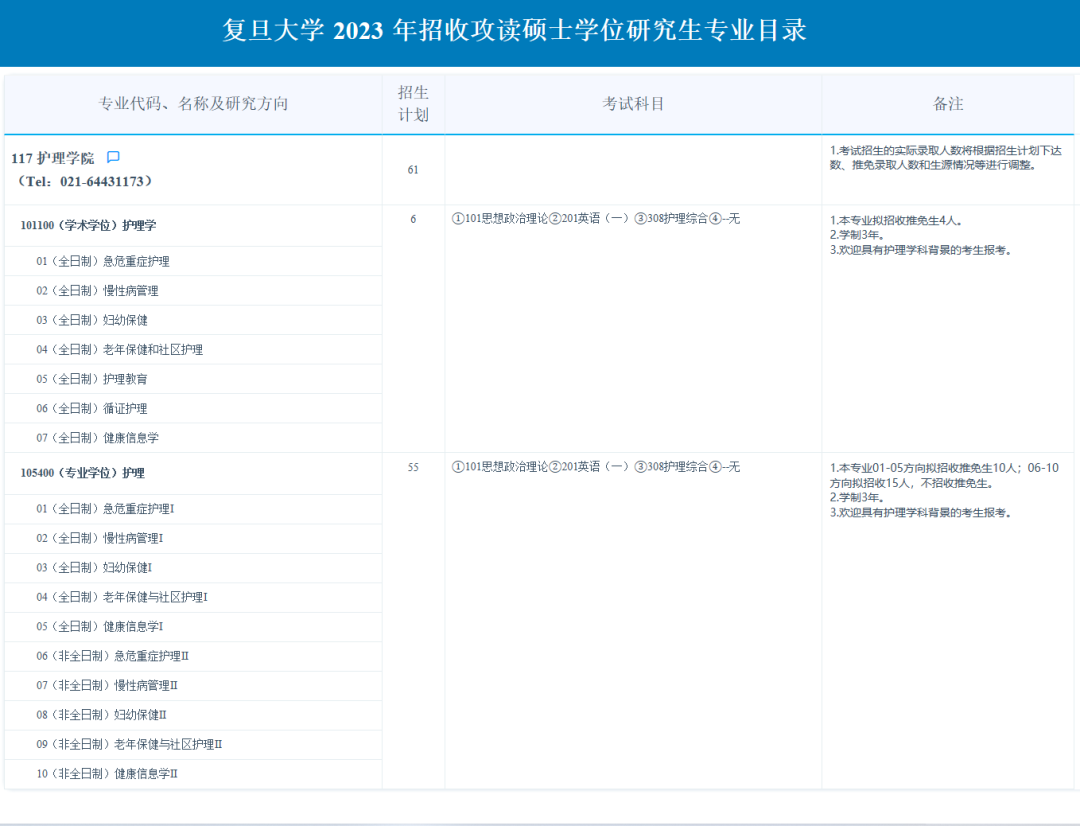Select 04（全日制）老年保健和社区护理 direction
This screenshot has height=826, width=1080.
coord(119,350)
